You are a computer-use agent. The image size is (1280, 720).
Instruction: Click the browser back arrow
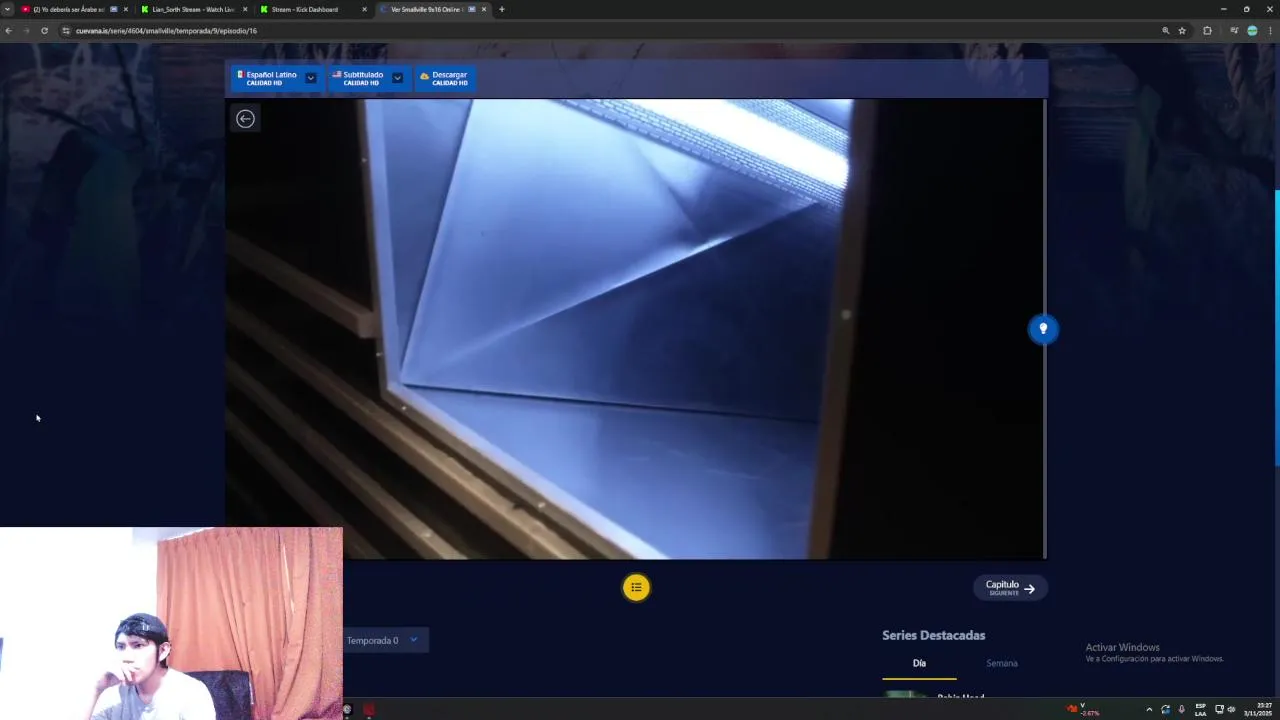(x=8, y=31)
